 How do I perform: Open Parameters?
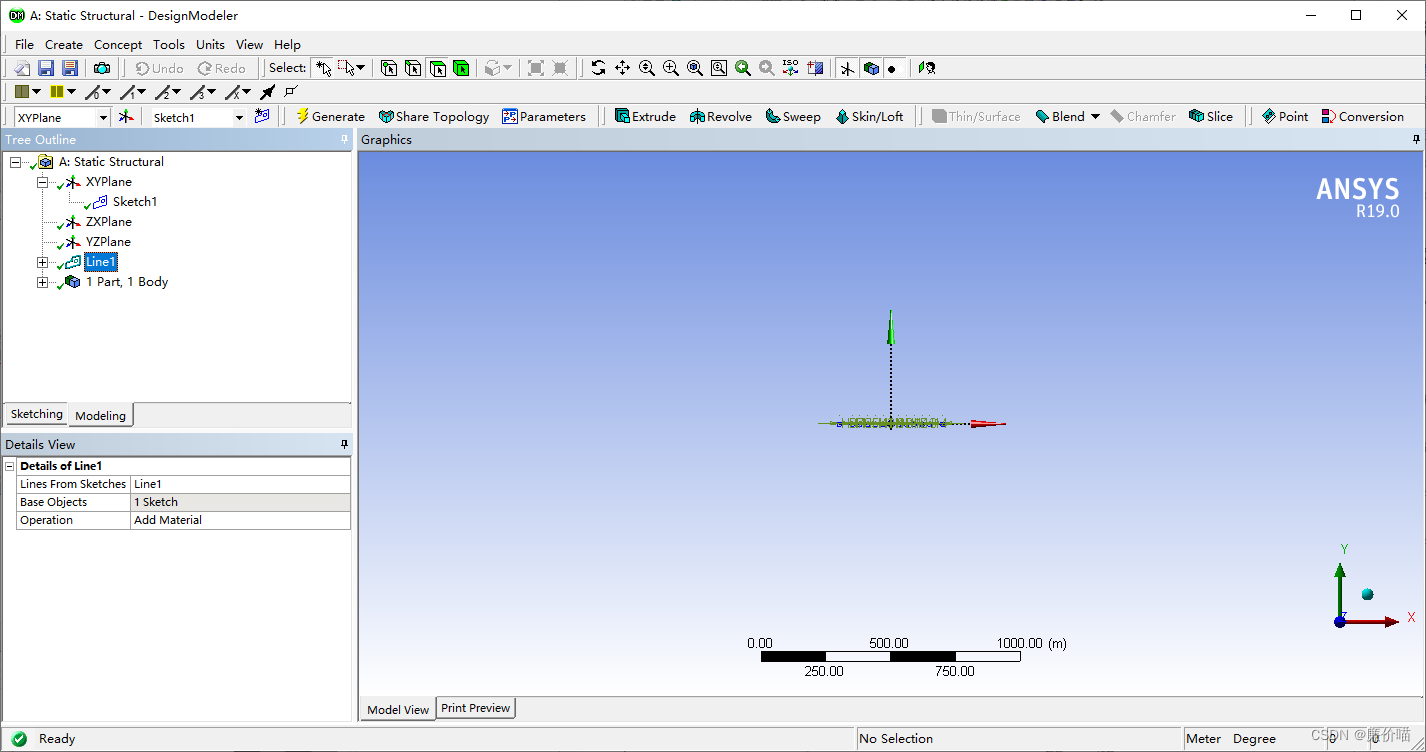click(544, 117)
